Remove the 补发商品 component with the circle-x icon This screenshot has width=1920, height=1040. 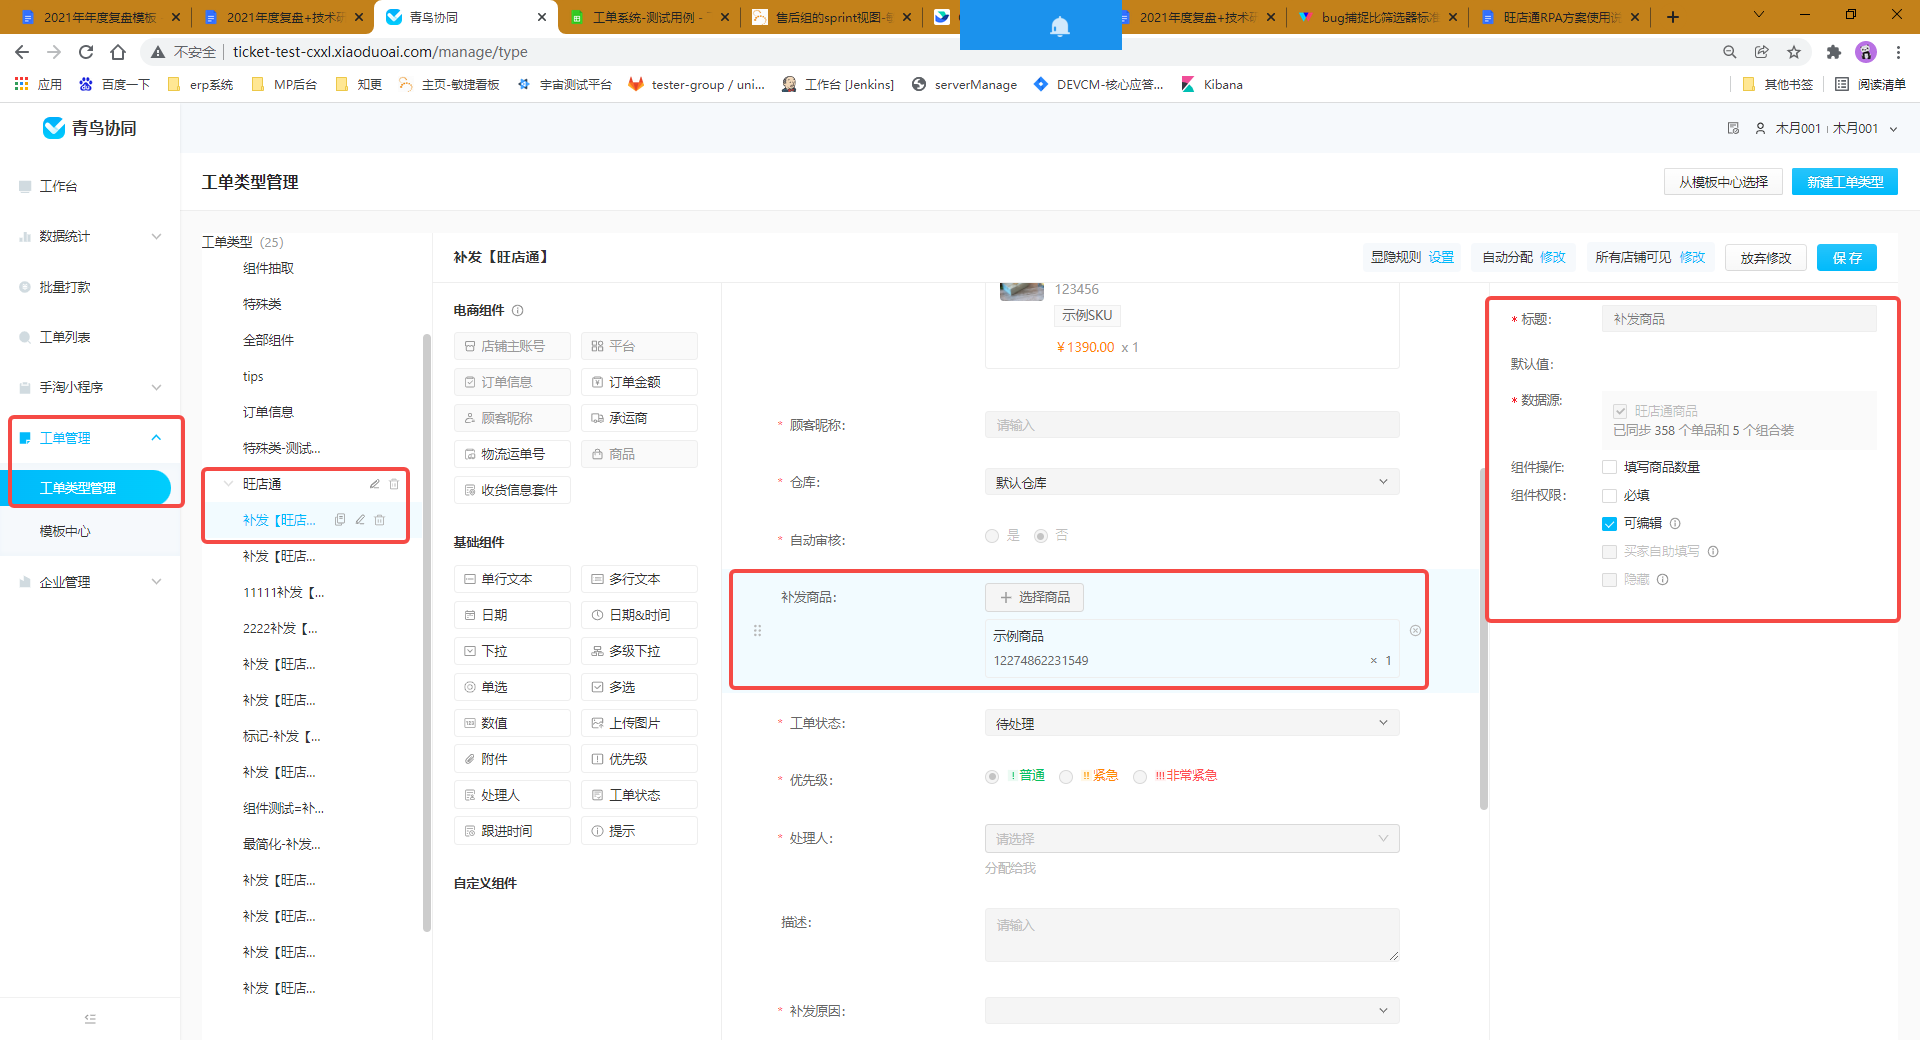click(x=1415, y=631)
